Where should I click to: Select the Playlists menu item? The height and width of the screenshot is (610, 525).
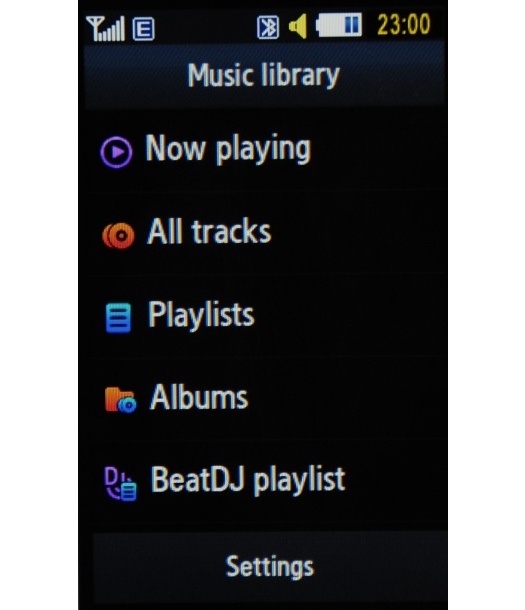click(263, 316)
